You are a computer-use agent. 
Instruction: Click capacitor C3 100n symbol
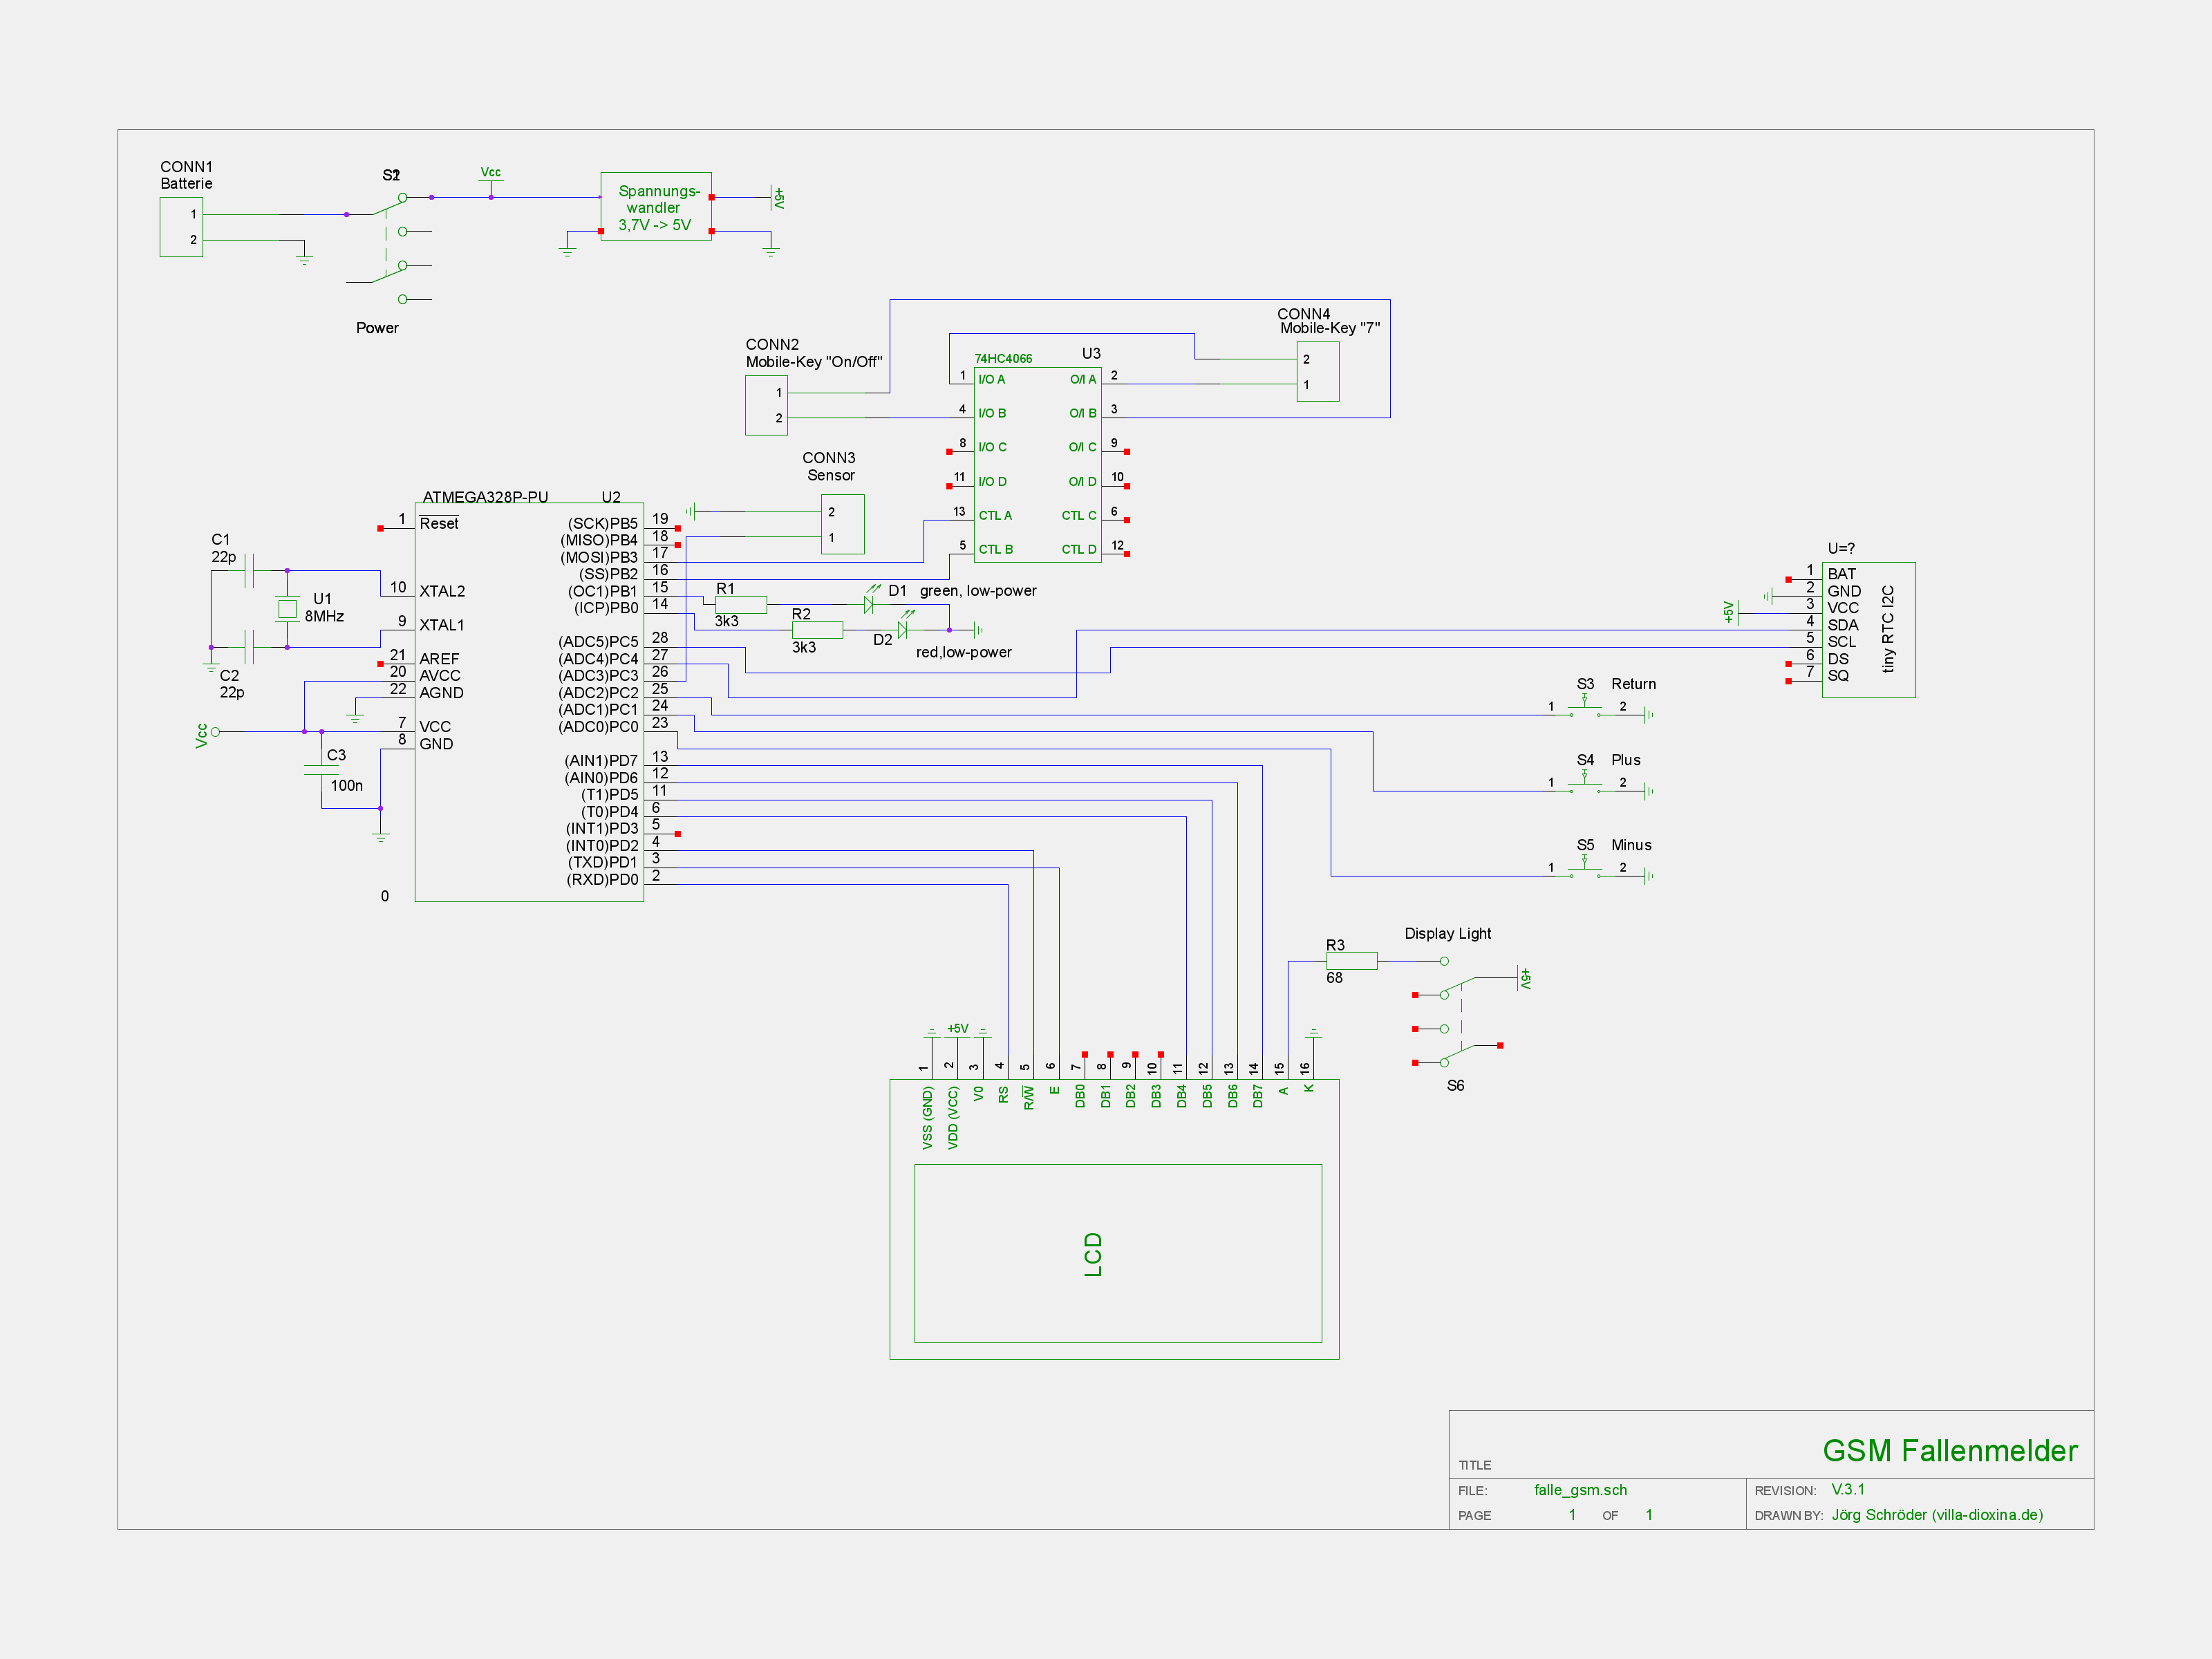point(321,770)
